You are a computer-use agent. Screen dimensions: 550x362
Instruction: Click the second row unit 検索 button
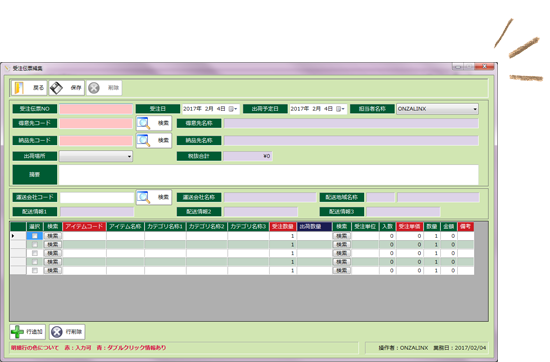342,244
